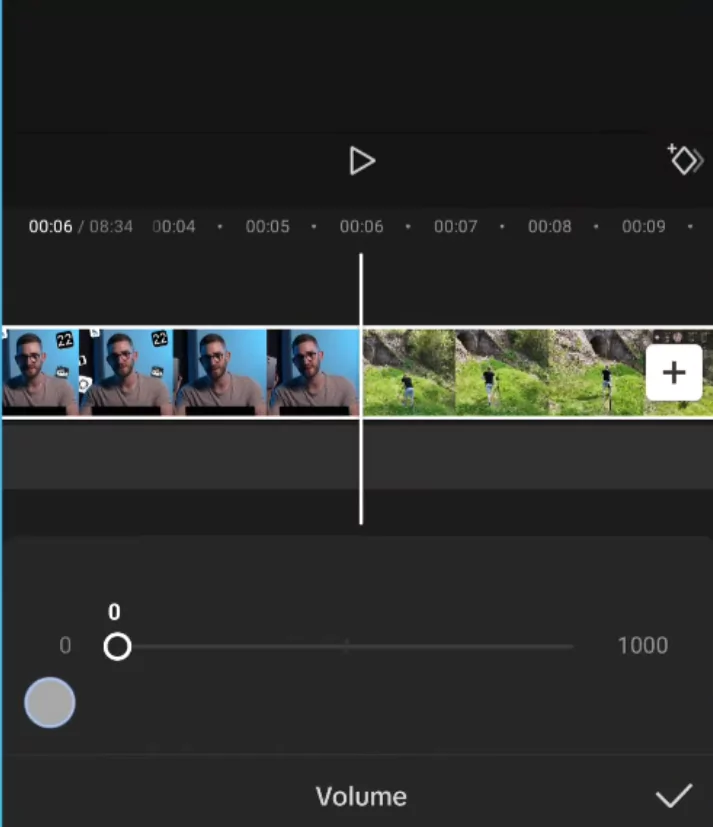Viewport: 713px width, 827px height.
Task: Click the current time 00:06 readout
Action: click(x=51, y=226)
